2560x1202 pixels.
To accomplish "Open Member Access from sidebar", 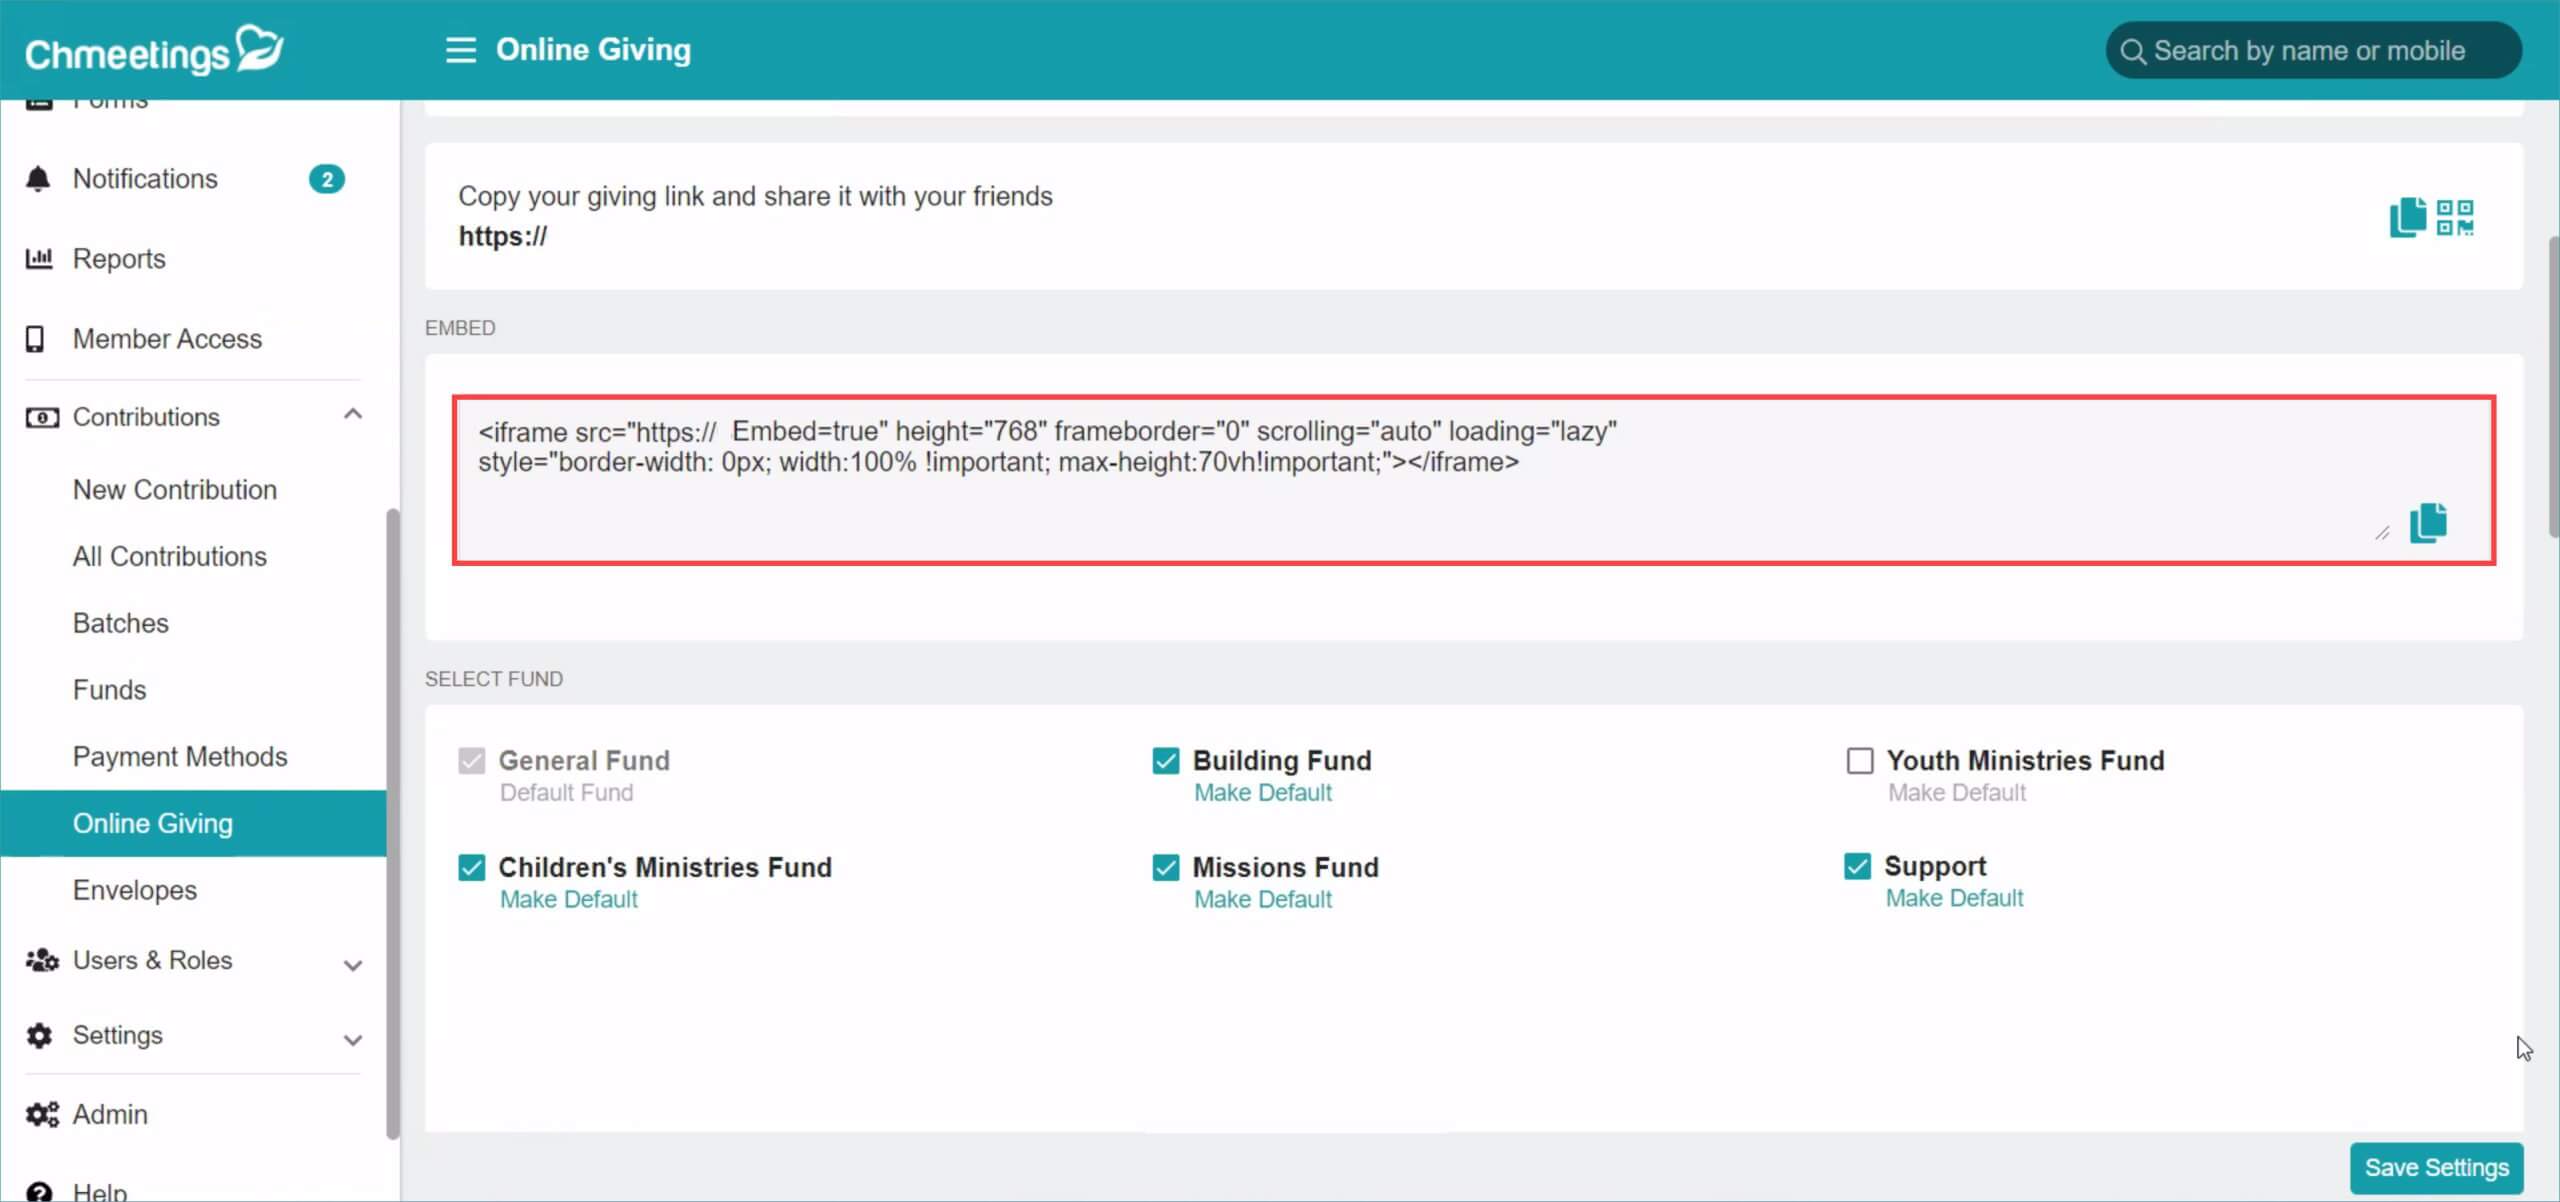I will (x=167, y=339).
